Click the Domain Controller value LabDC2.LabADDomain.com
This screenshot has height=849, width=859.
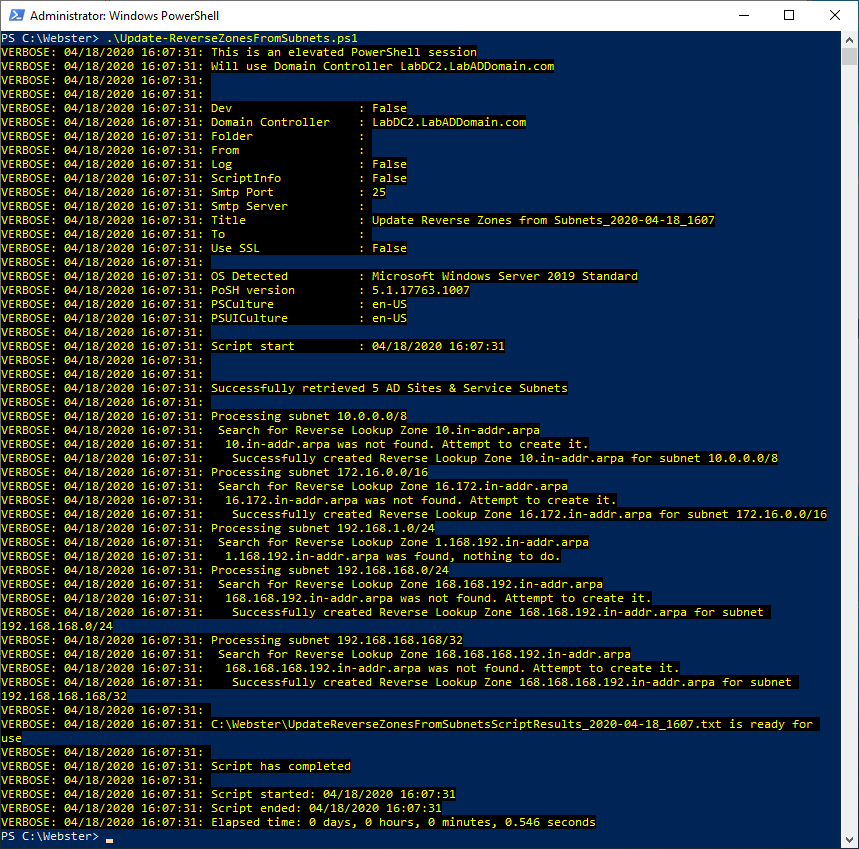pos(448,122)
